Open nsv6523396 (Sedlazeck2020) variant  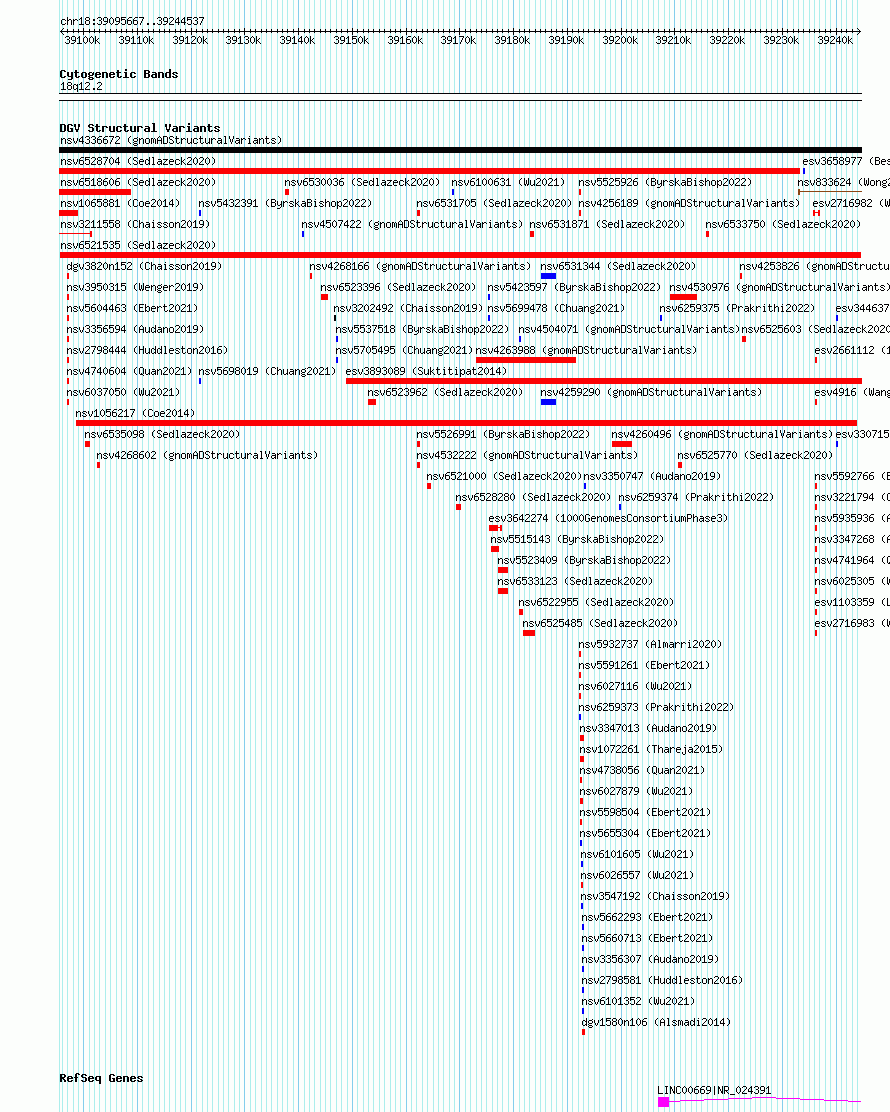pyautogui.click(x=398, y=288)
